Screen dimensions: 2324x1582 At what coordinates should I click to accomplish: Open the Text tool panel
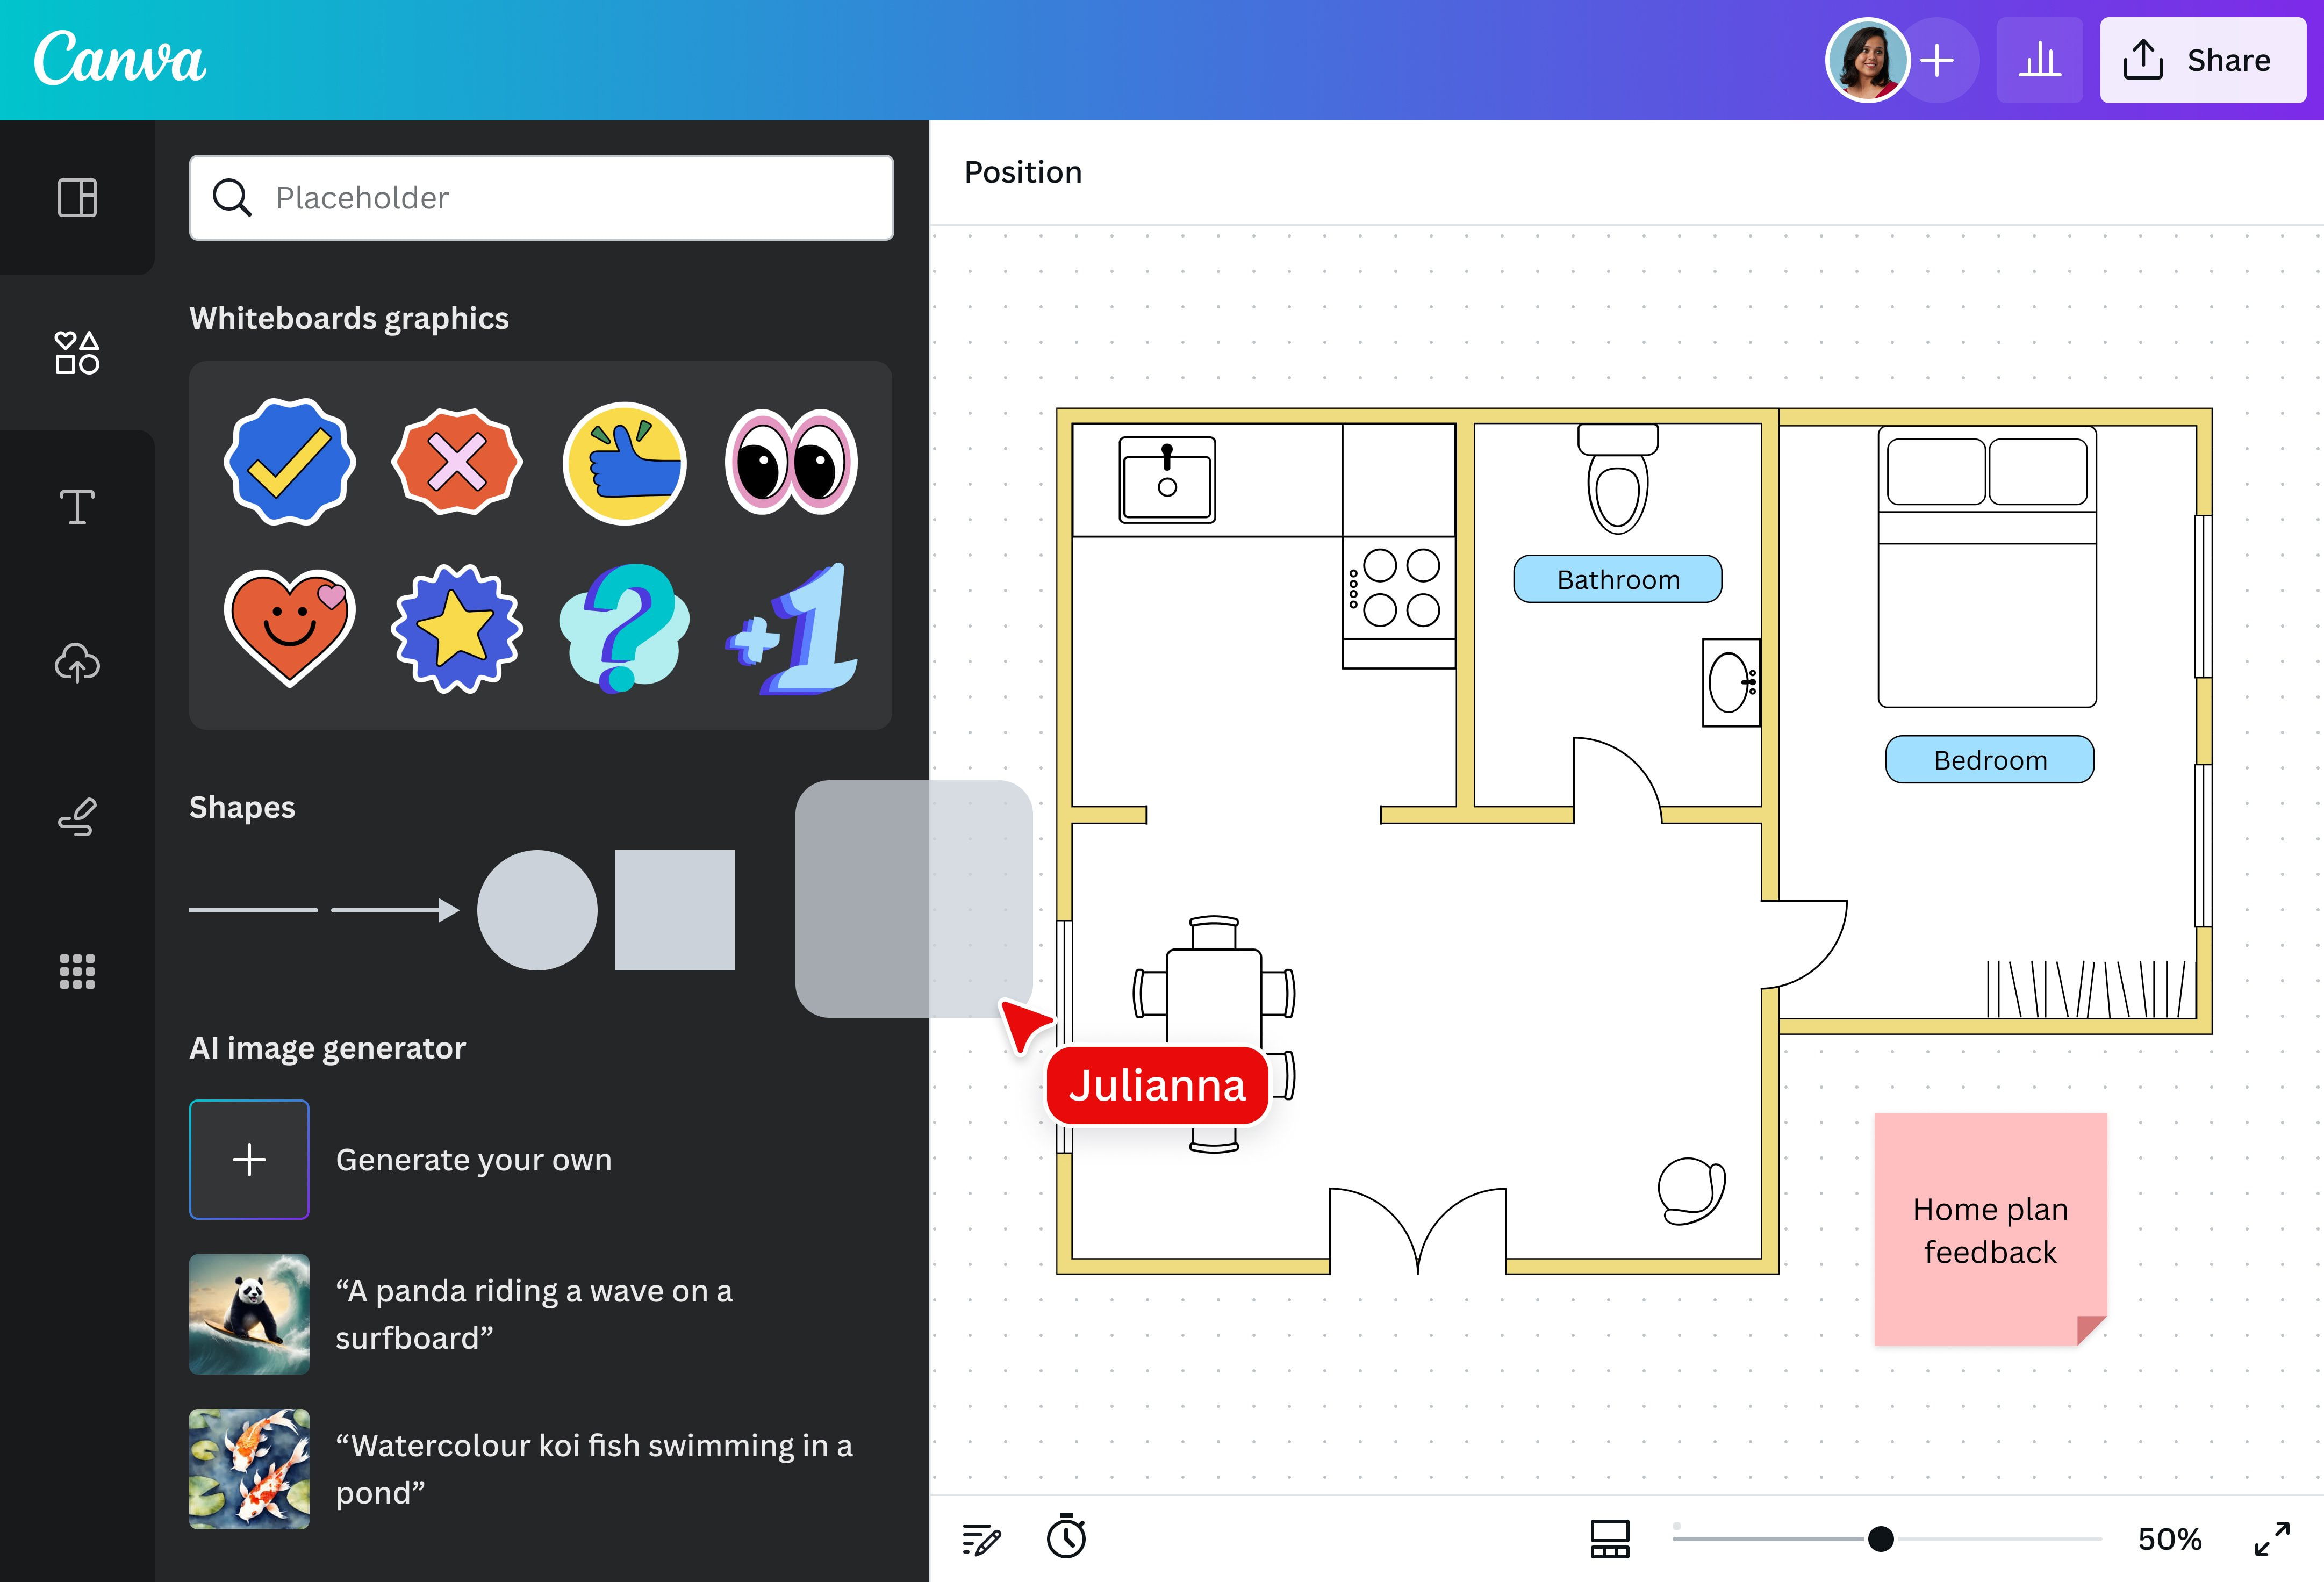click(77, 508)
